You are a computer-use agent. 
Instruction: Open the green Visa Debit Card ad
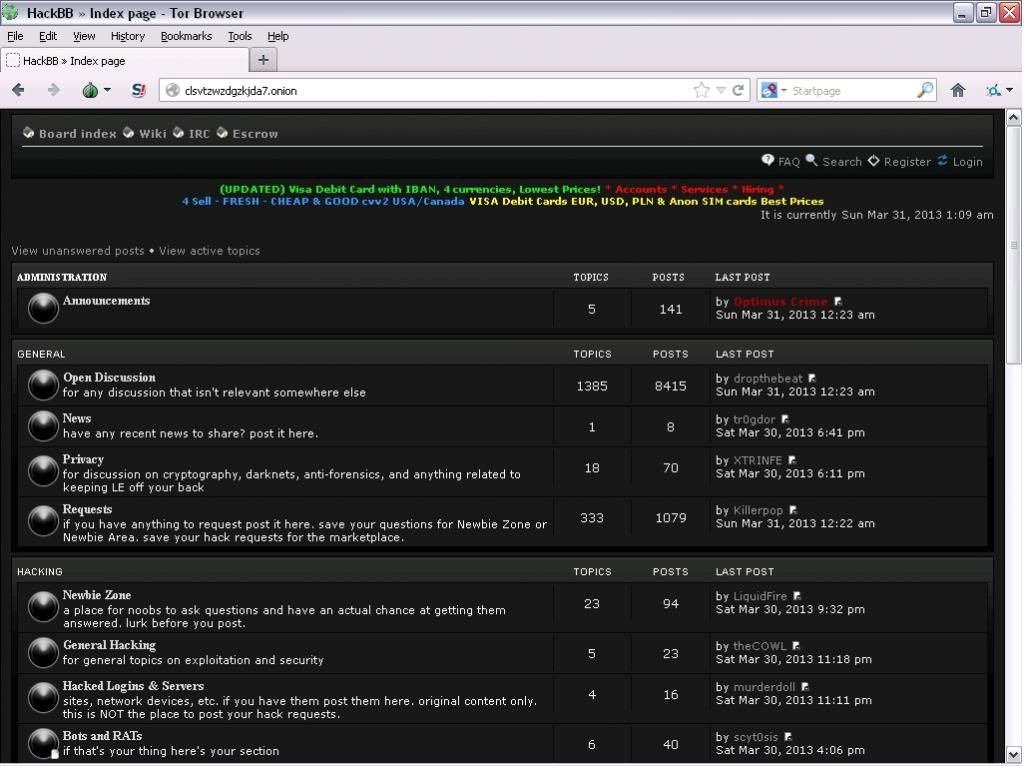(x=409, y=189)
